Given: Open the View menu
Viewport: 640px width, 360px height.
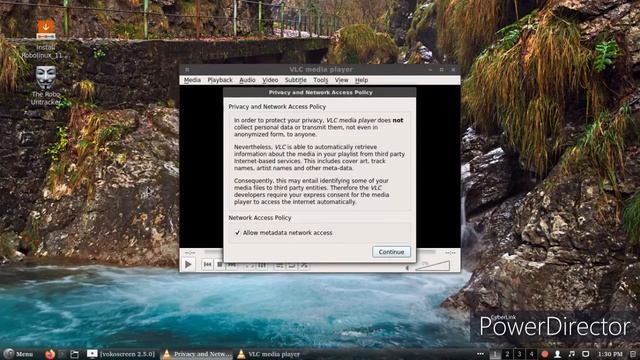Looking at the screenshot, I should [x=342, y=80].
